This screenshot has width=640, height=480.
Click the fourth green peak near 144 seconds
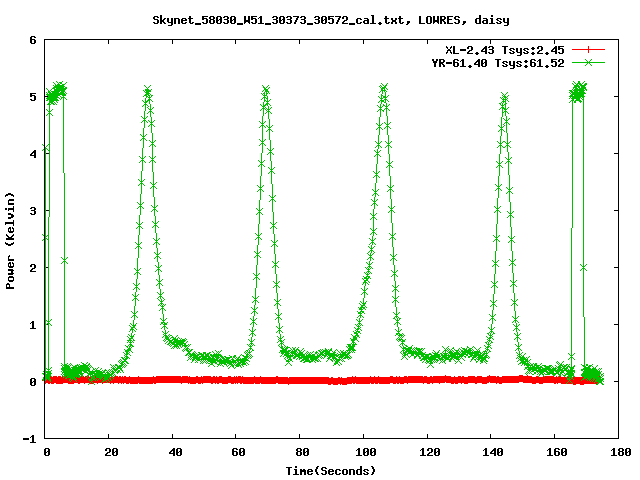click(504, 98)
